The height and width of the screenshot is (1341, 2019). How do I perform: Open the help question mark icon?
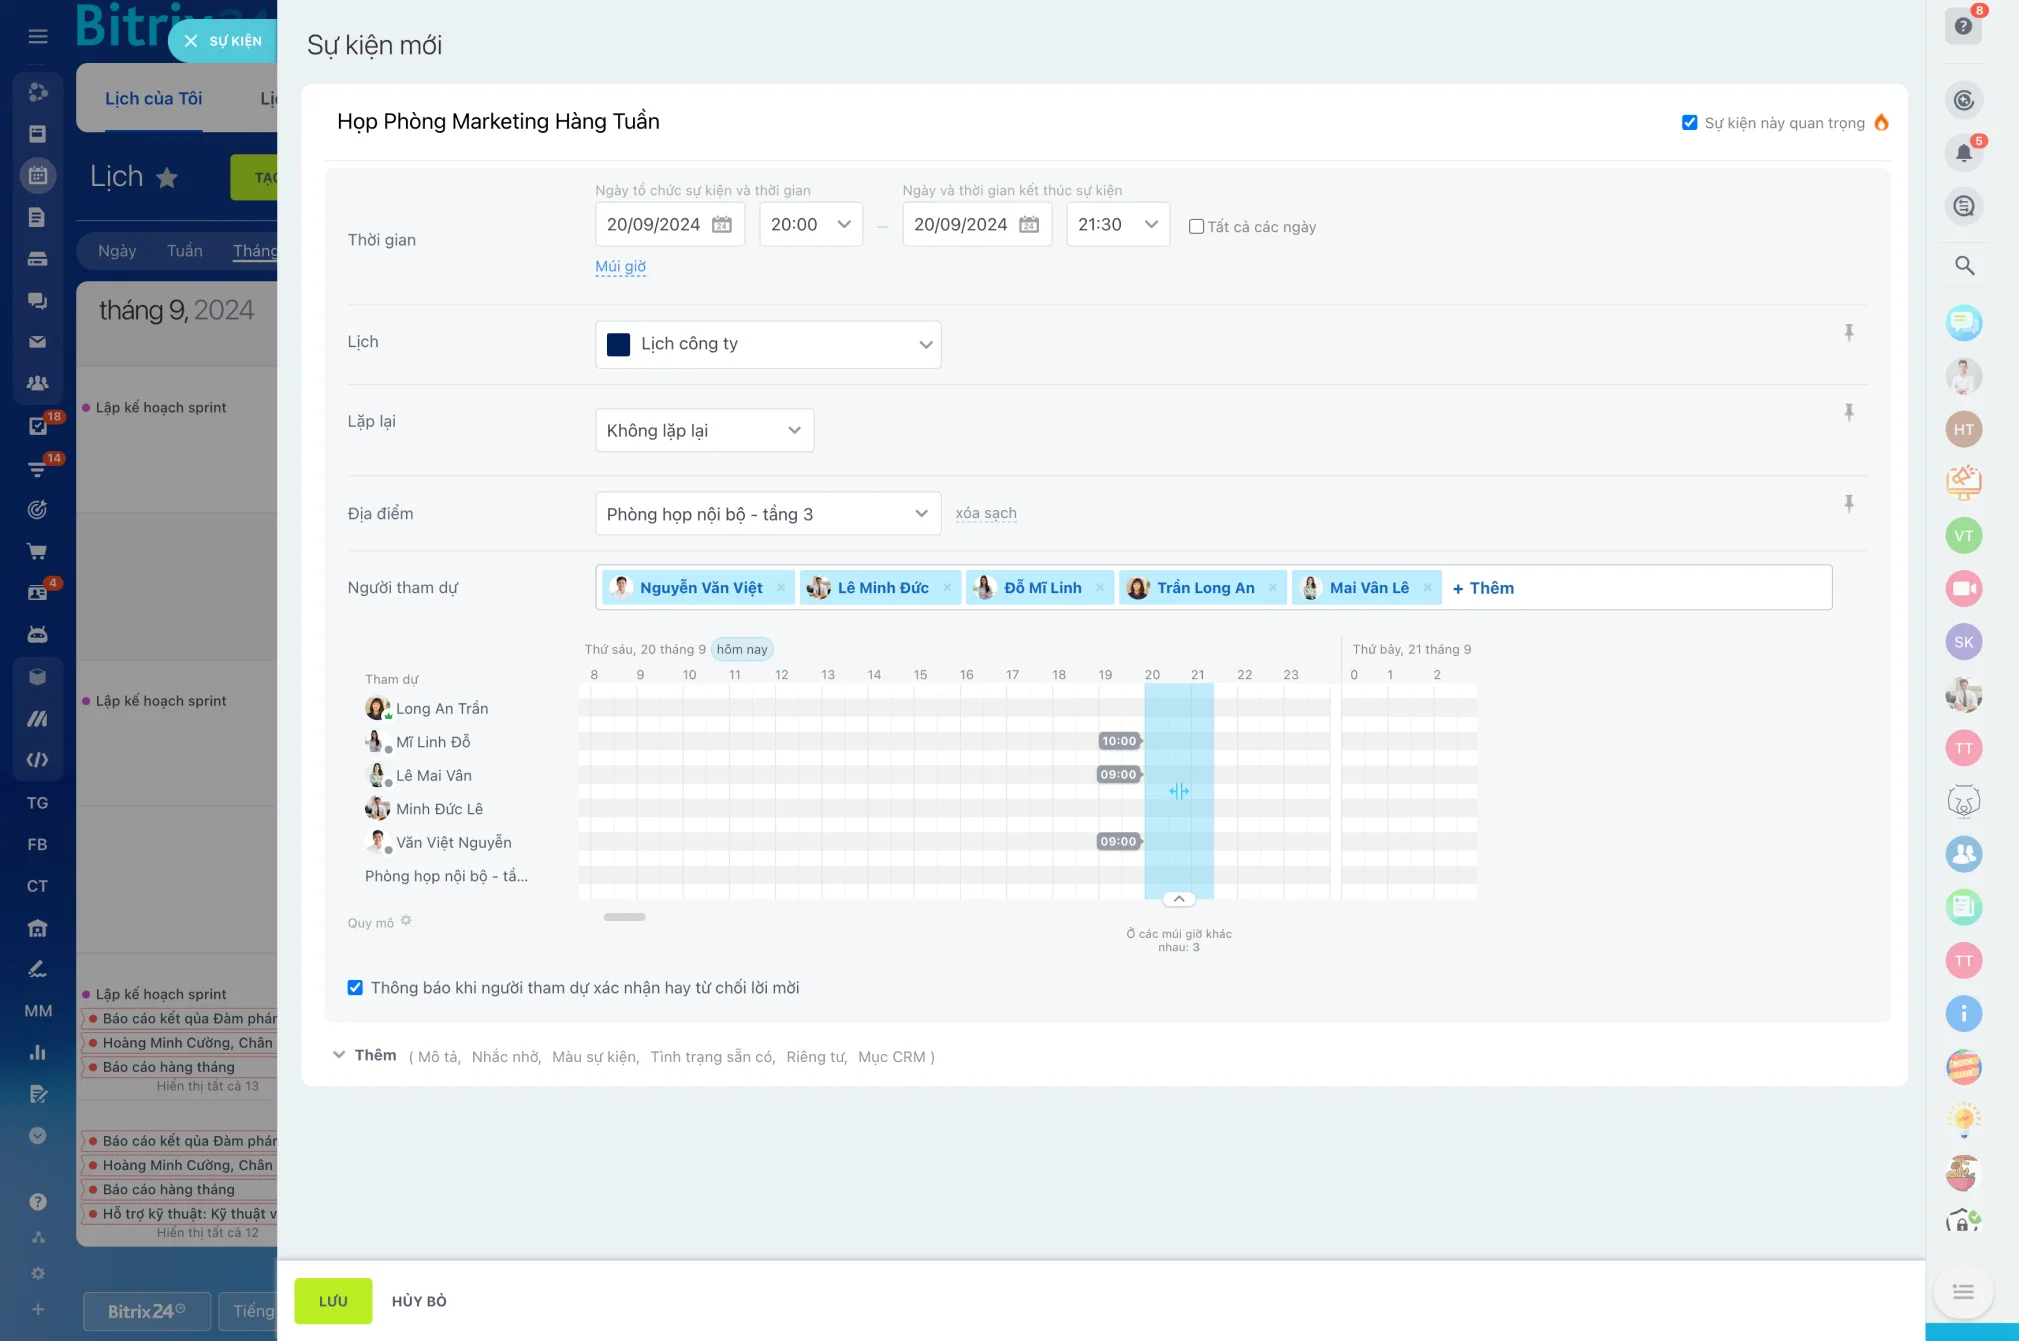(x=1963, y=26)
